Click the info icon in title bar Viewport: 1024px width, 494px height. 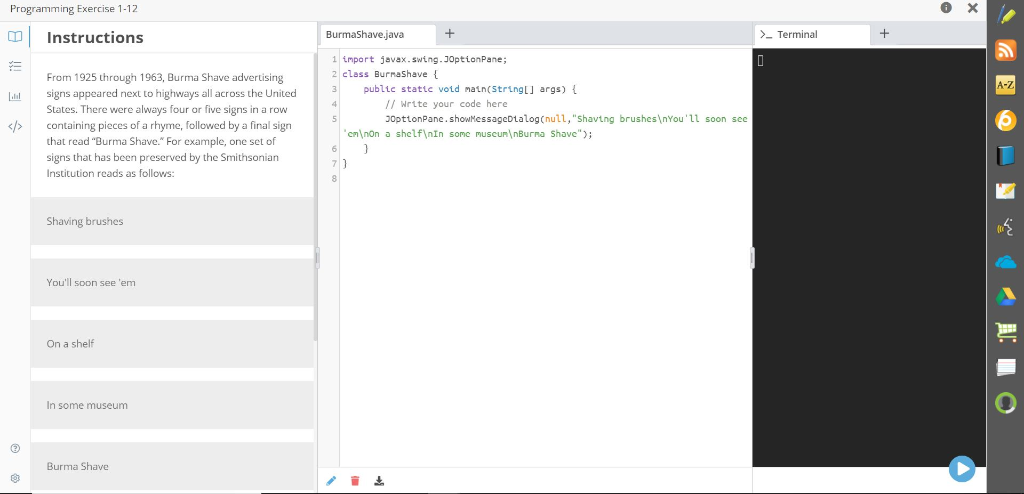click(946, 9)
